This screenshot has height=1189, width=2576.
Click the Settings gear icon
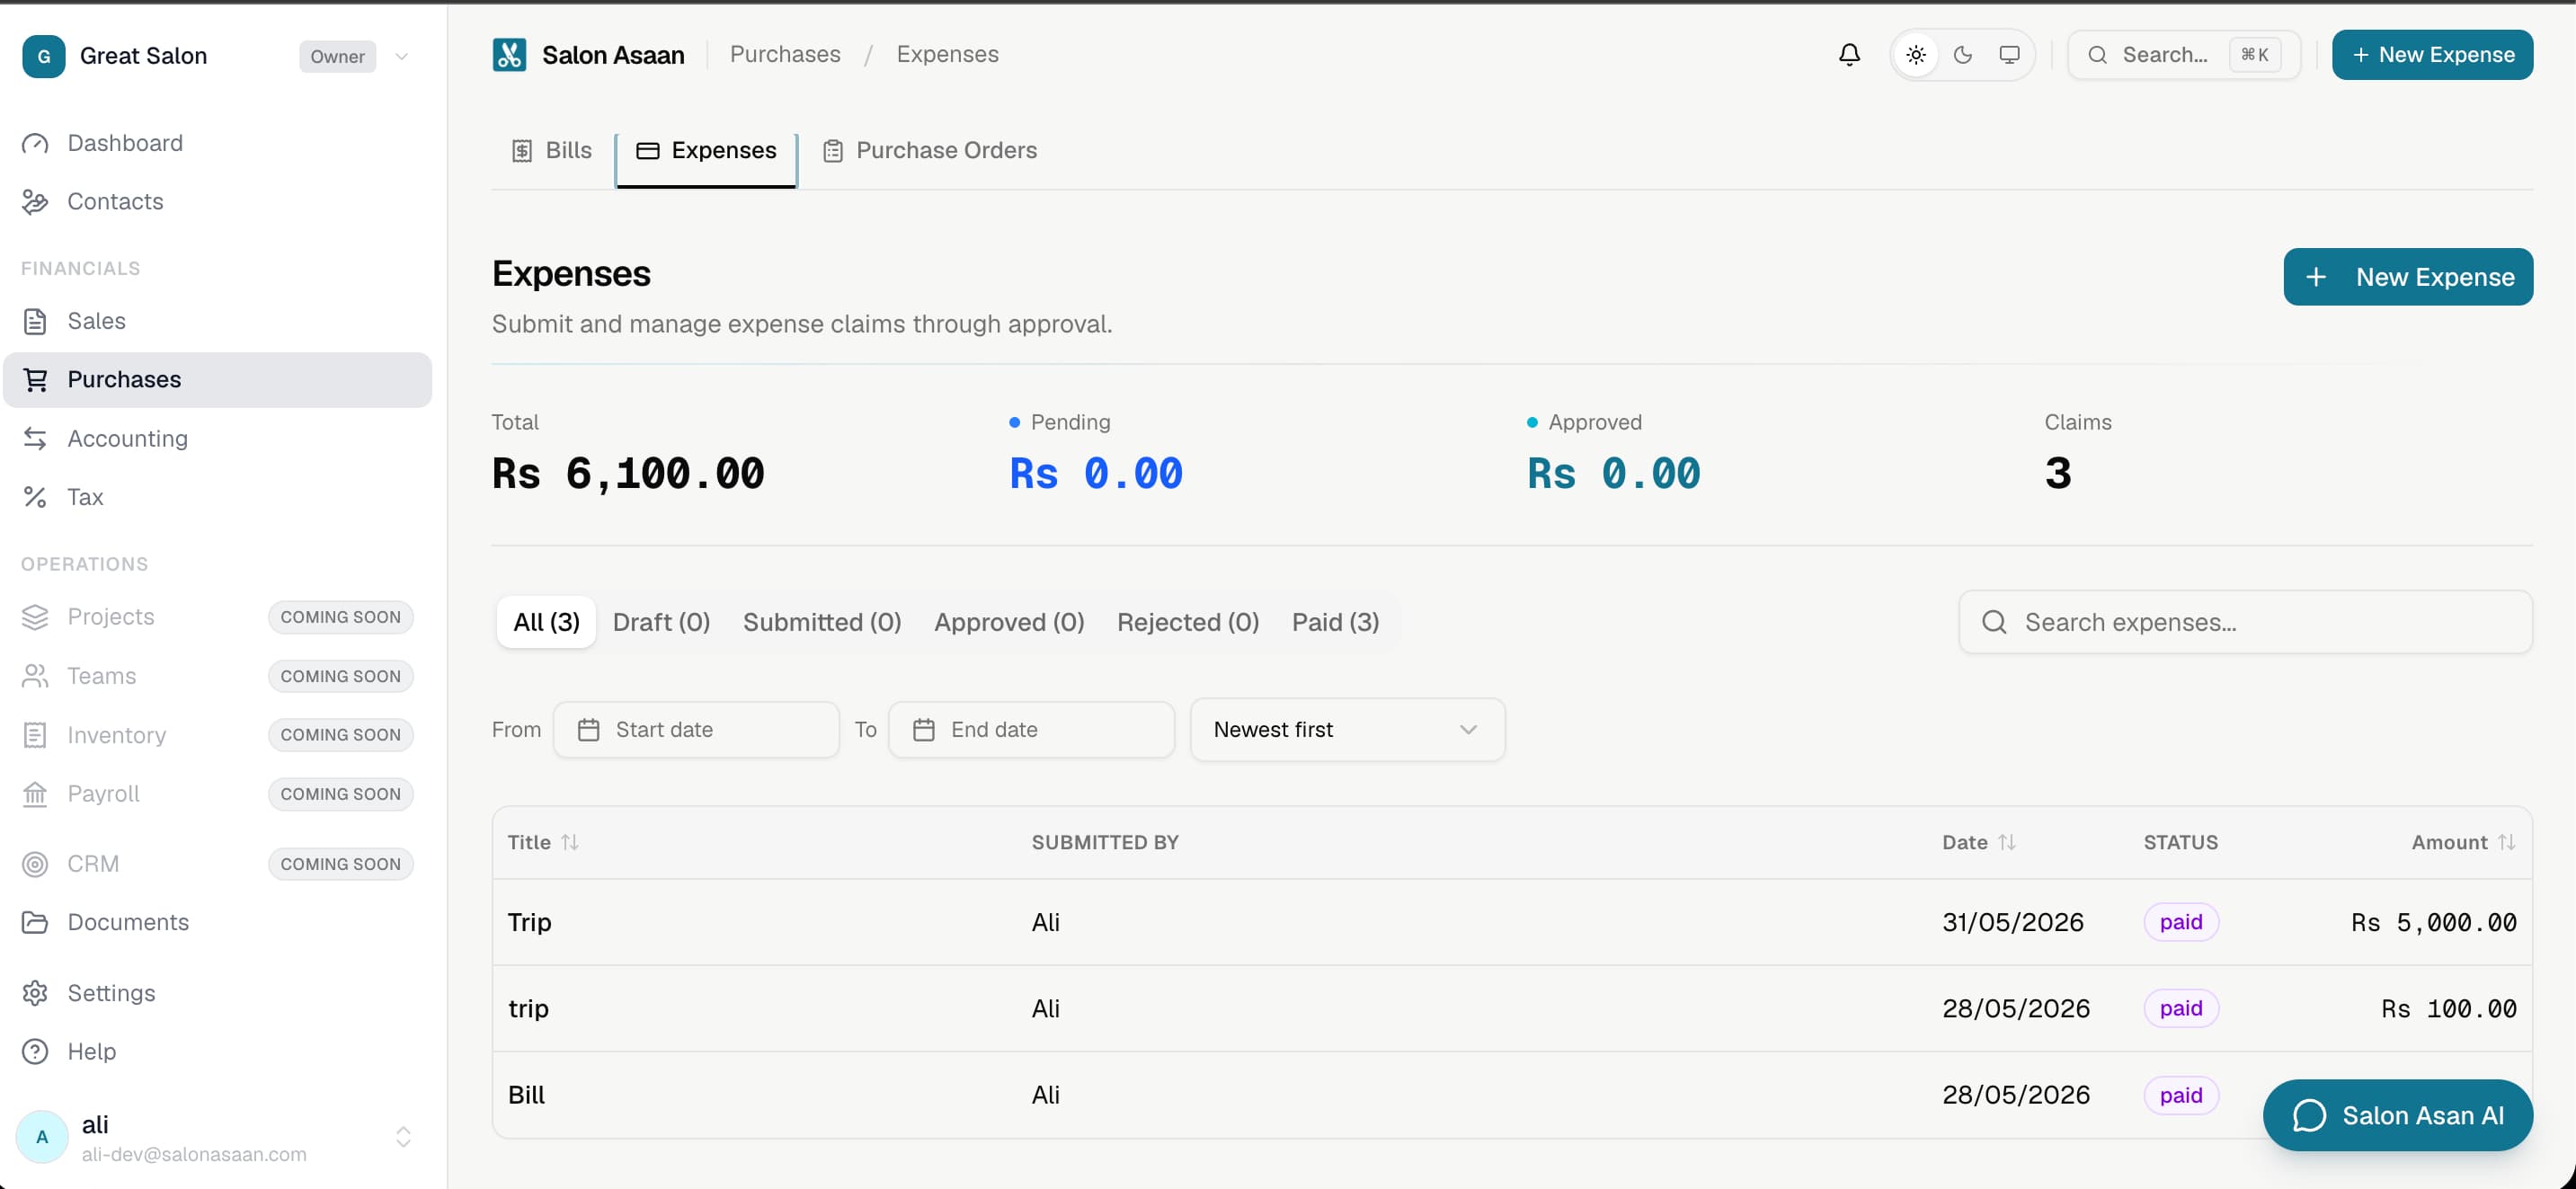(x=35, y=993)
